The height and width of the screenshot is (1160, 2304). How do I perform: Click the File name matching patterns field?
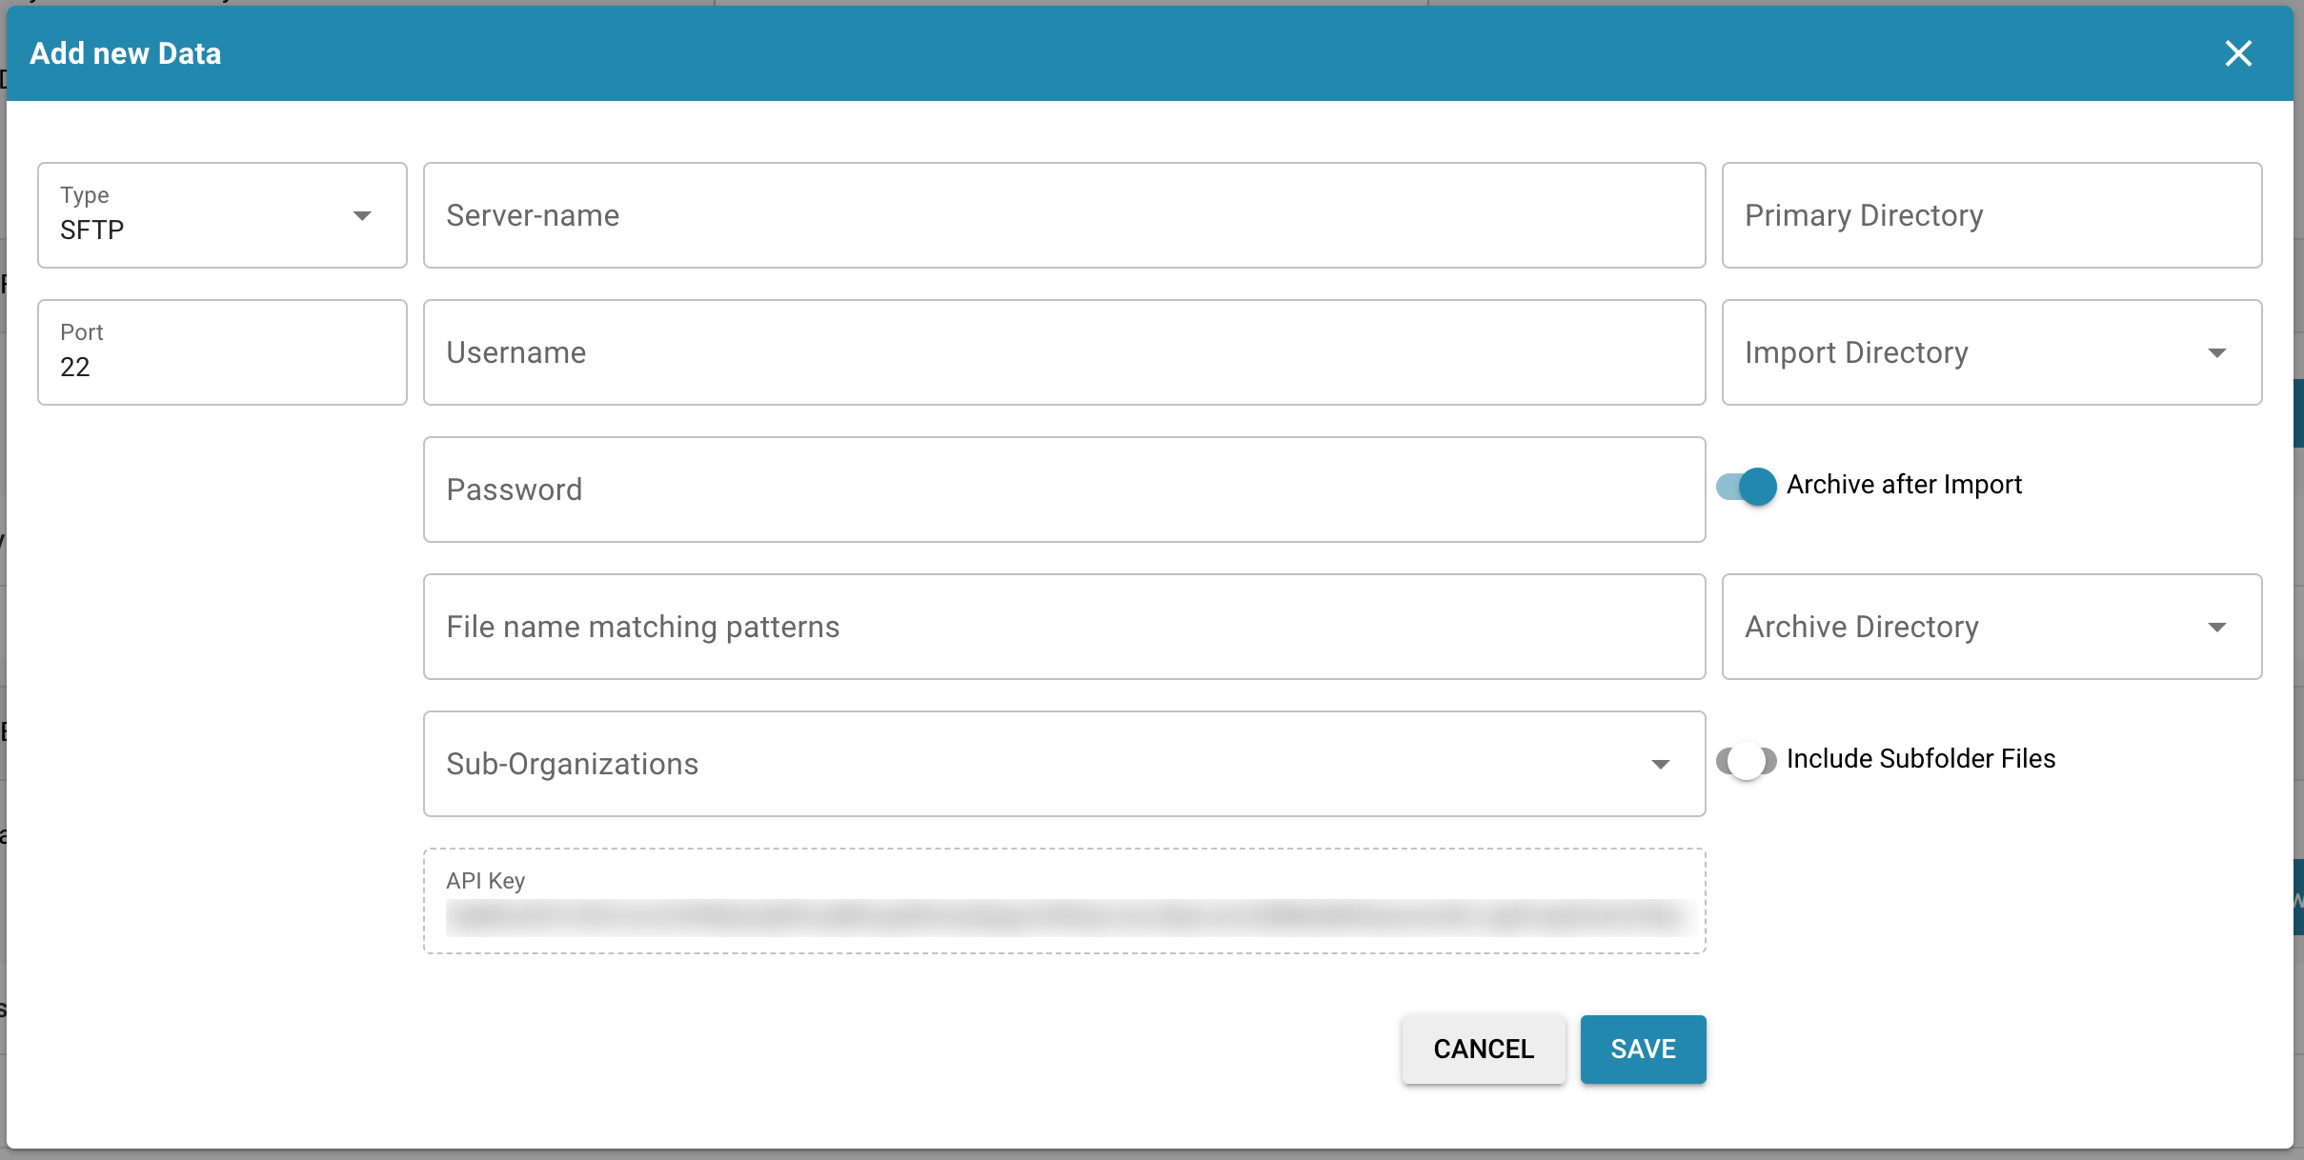click(1064, 627)
